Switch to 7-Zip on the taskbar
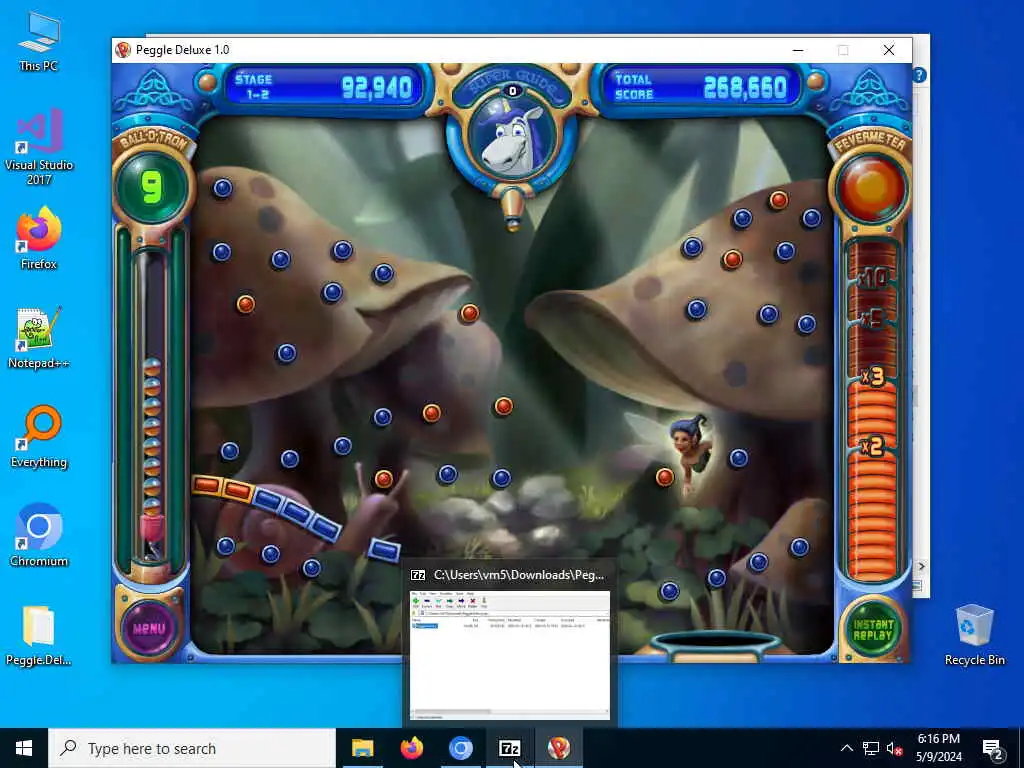Image resolution: width=1024 pixels, height=768 pixels. 509,748
